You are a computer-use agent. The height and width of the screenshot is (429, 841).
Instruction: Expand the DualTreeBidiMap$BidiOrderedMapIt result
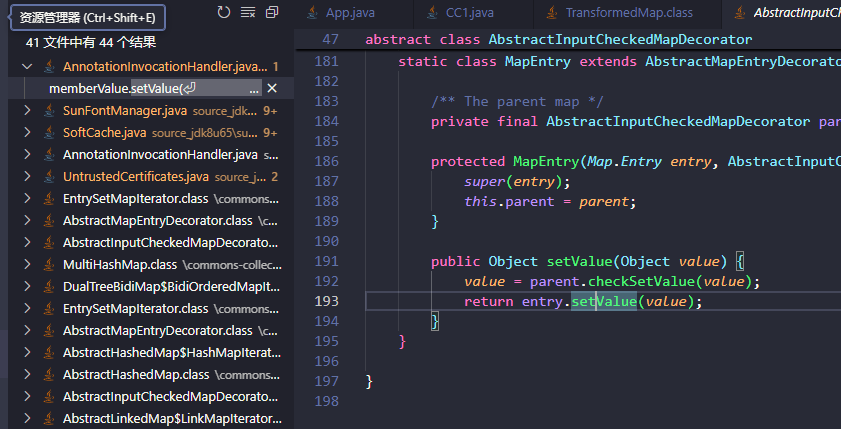click(x=27, y=287)
